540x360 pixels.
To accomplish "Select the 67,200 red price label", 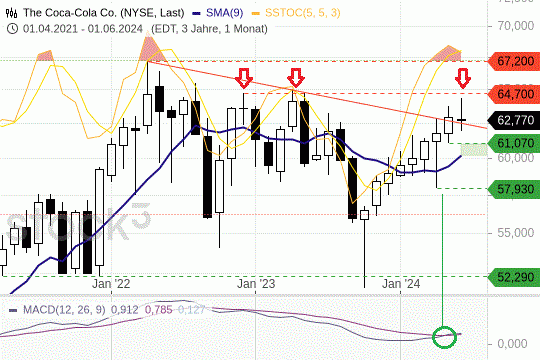I will [514, 61].
